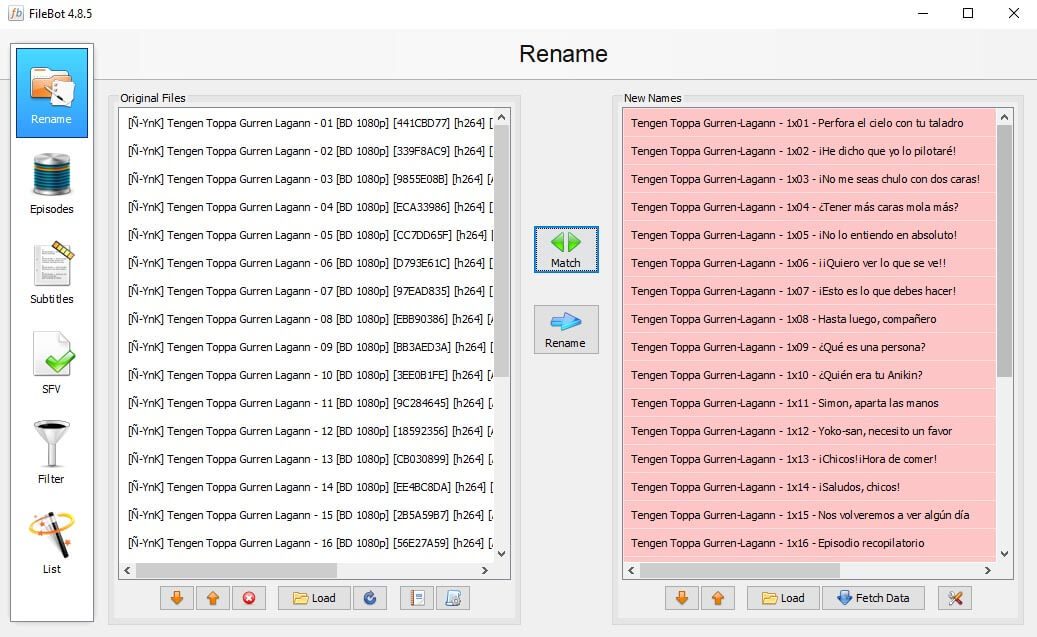Select new name '1x07 - ¡Esto es lo que debes hacer!'
Viewport: 1037px width, 637px height.
[809, 291]
